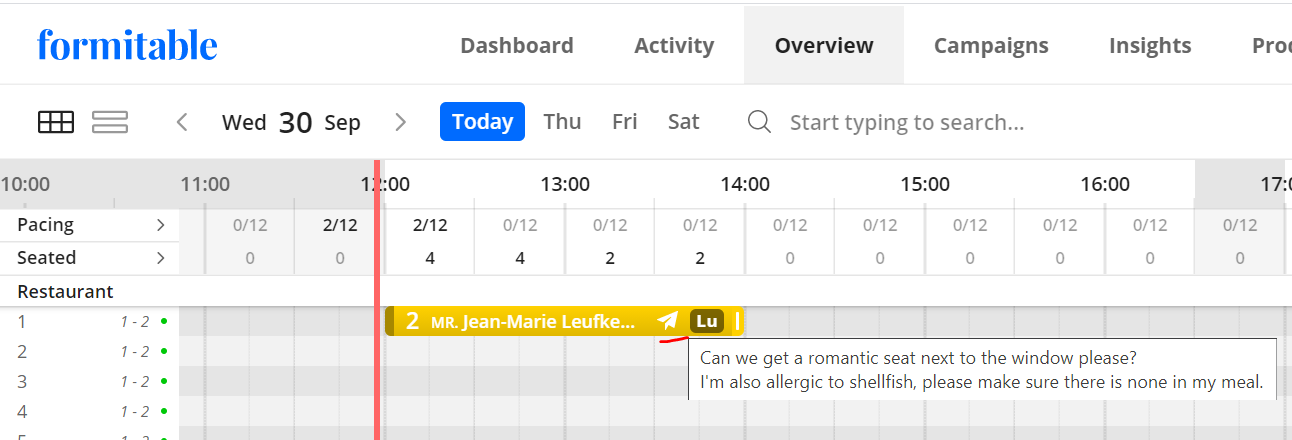Screen dimensions: 1292x440
Task: Click green status dot for table 1
Action: point(164,321)
